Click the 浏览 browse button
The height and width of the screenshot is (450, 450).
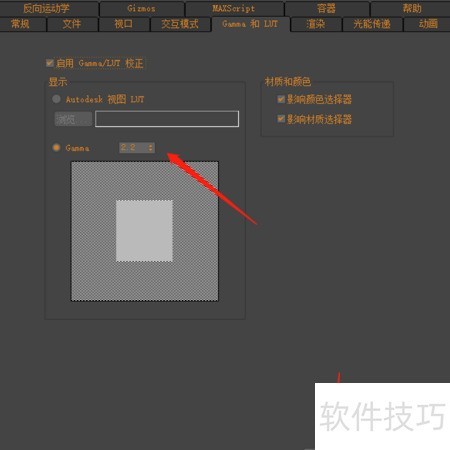click(x=73, y=119)
